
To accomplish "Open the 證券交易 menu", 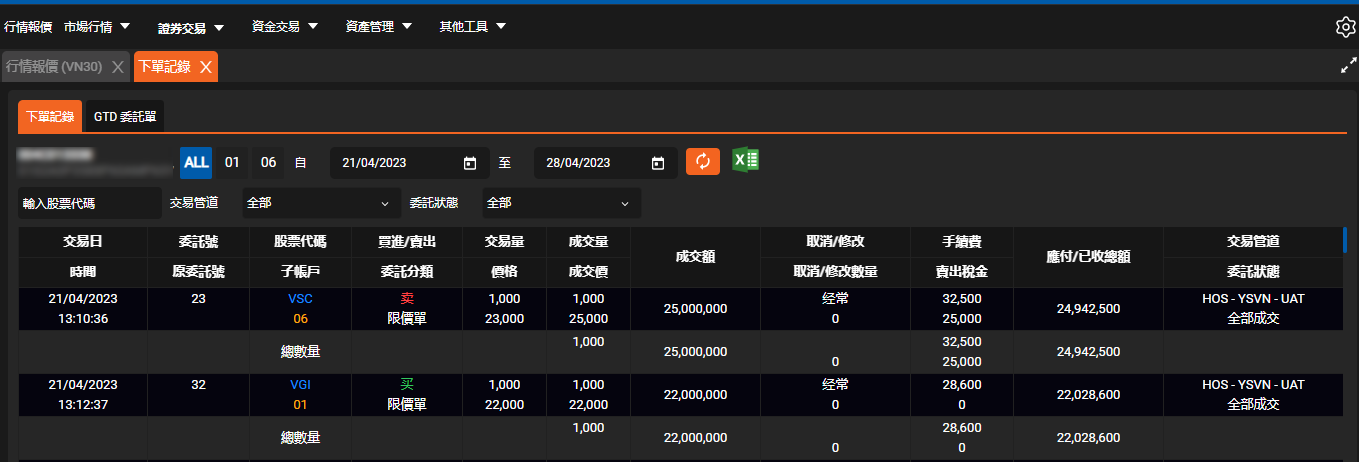I will click(x=191, y=27).
